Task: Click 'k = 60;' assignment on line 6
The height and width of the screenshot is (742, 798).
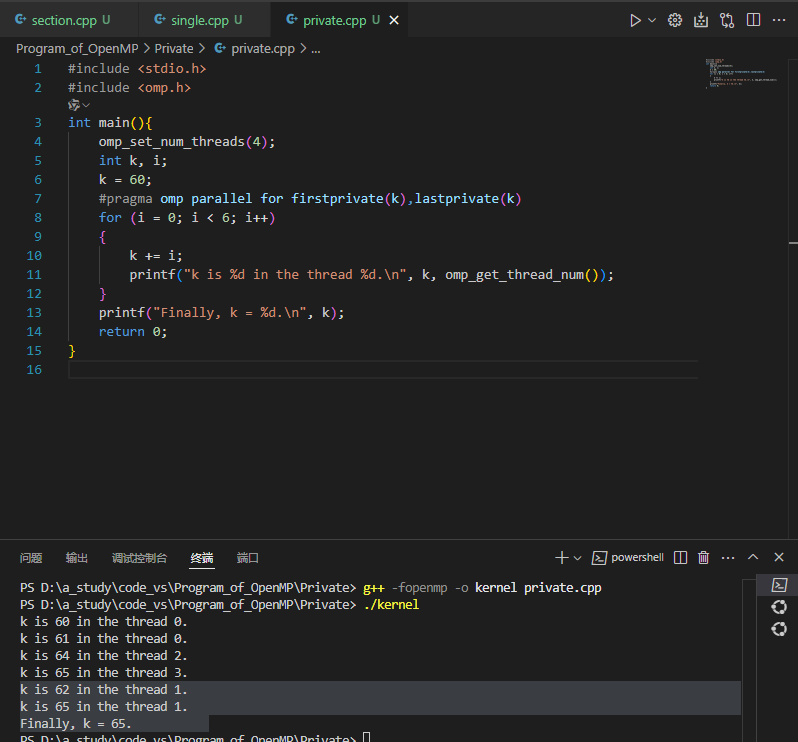Action: (125, 180)
